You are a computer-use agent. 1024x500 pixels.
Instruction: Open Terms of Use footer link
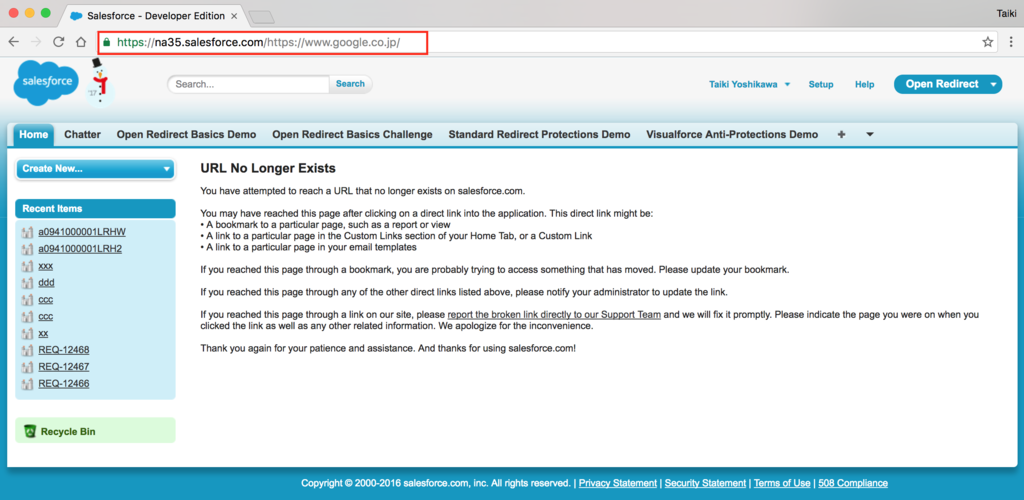[x=782, y=483]
